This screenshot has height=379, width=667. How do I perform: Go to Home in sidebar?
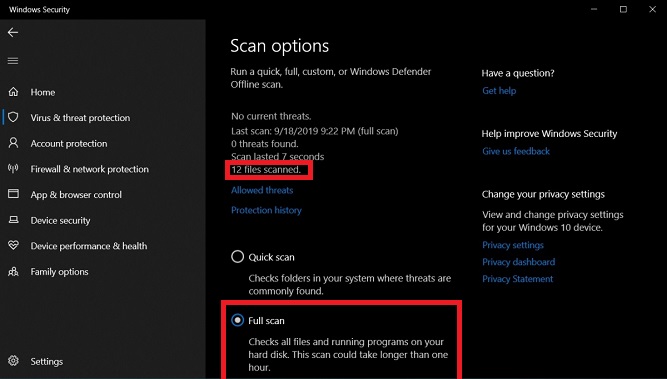[x=43, y=92]
